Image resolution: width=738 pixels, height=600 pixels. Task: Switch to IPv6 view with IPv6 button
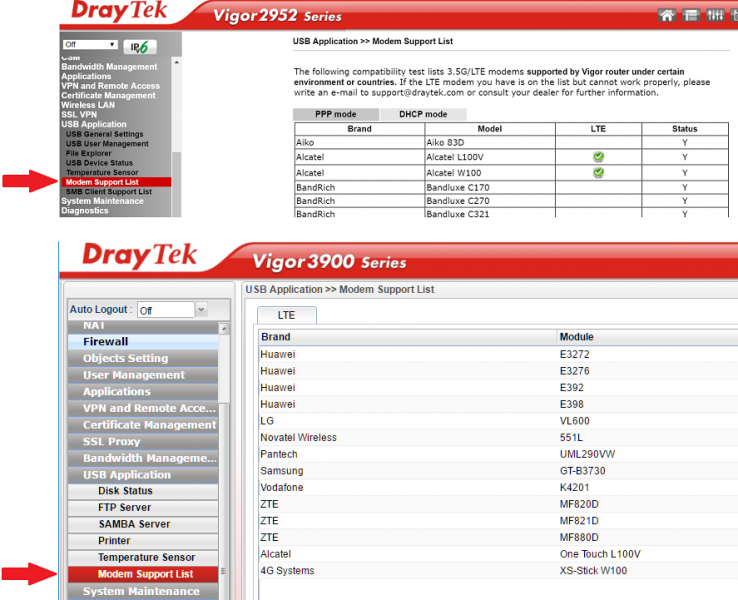tap(140, 47)
